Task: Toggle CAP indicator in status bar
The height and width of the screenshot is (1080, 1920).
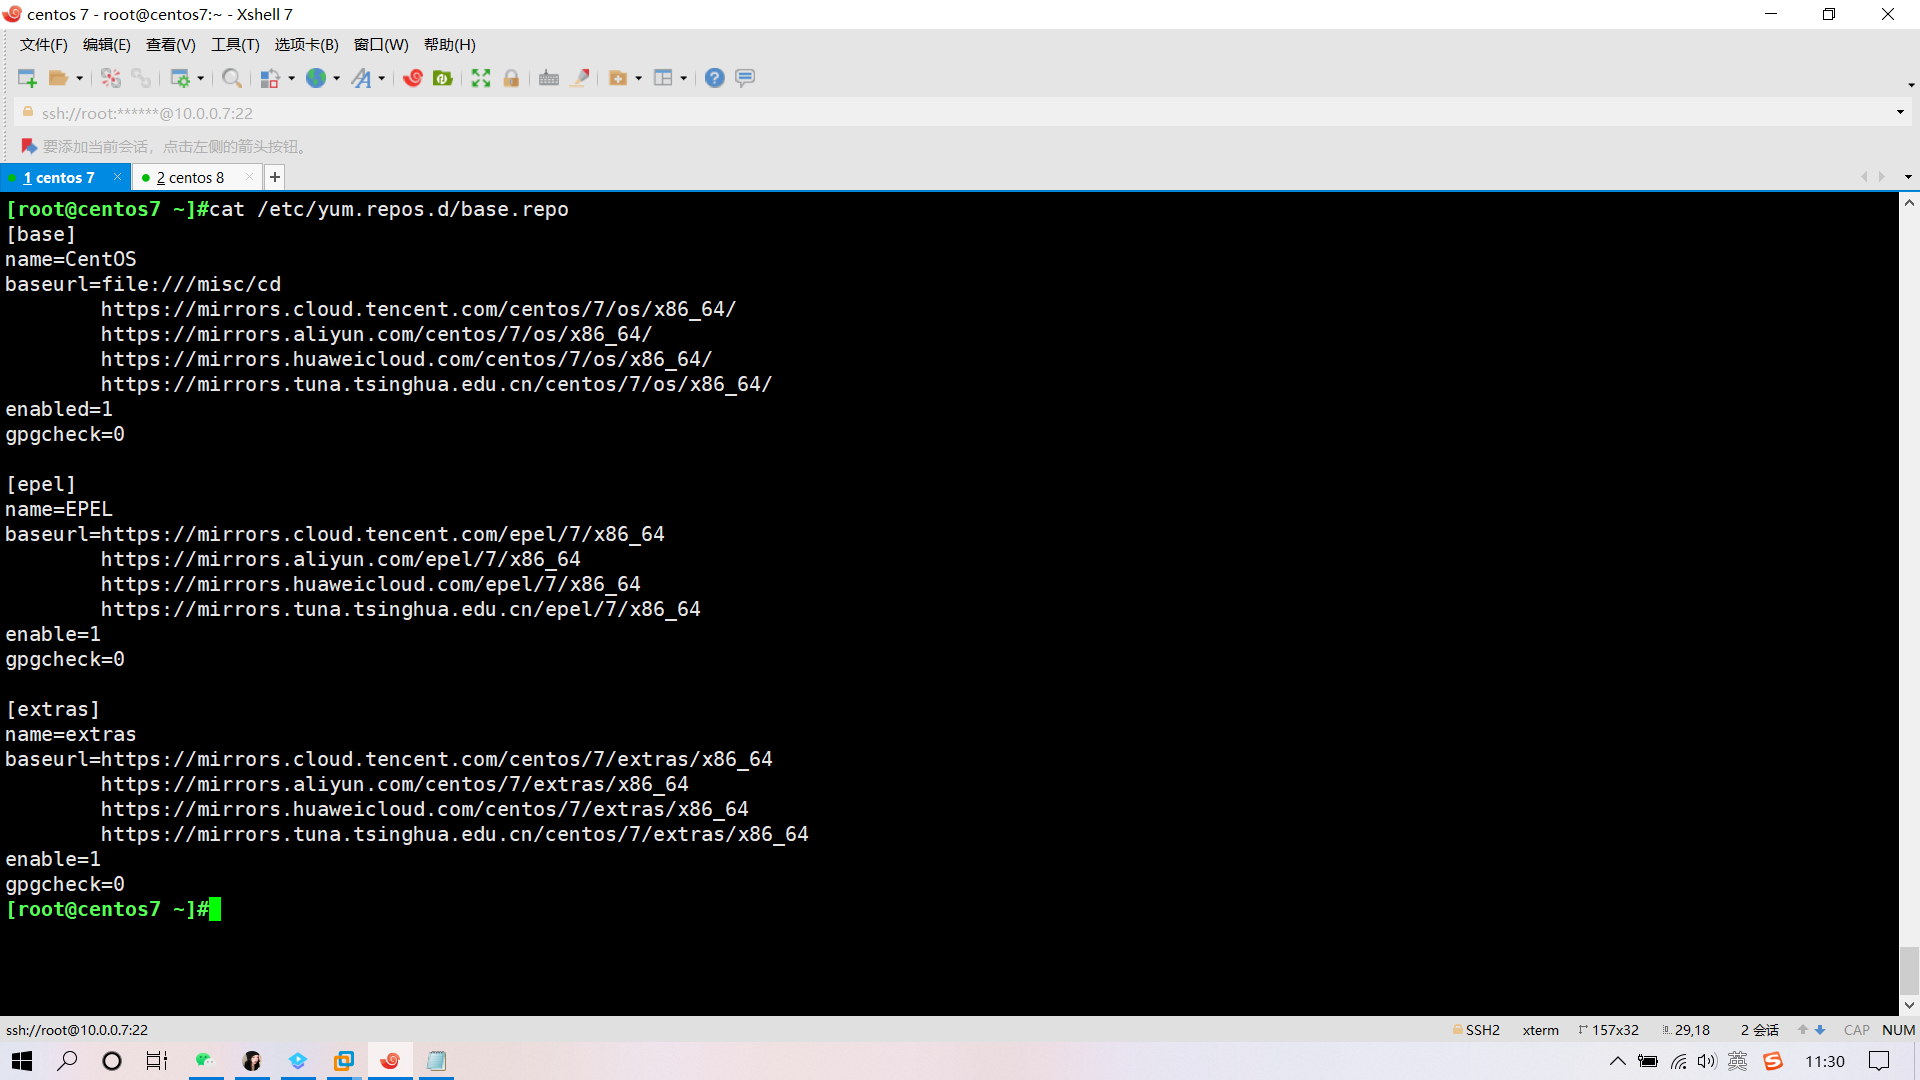Action: 1856,1030
